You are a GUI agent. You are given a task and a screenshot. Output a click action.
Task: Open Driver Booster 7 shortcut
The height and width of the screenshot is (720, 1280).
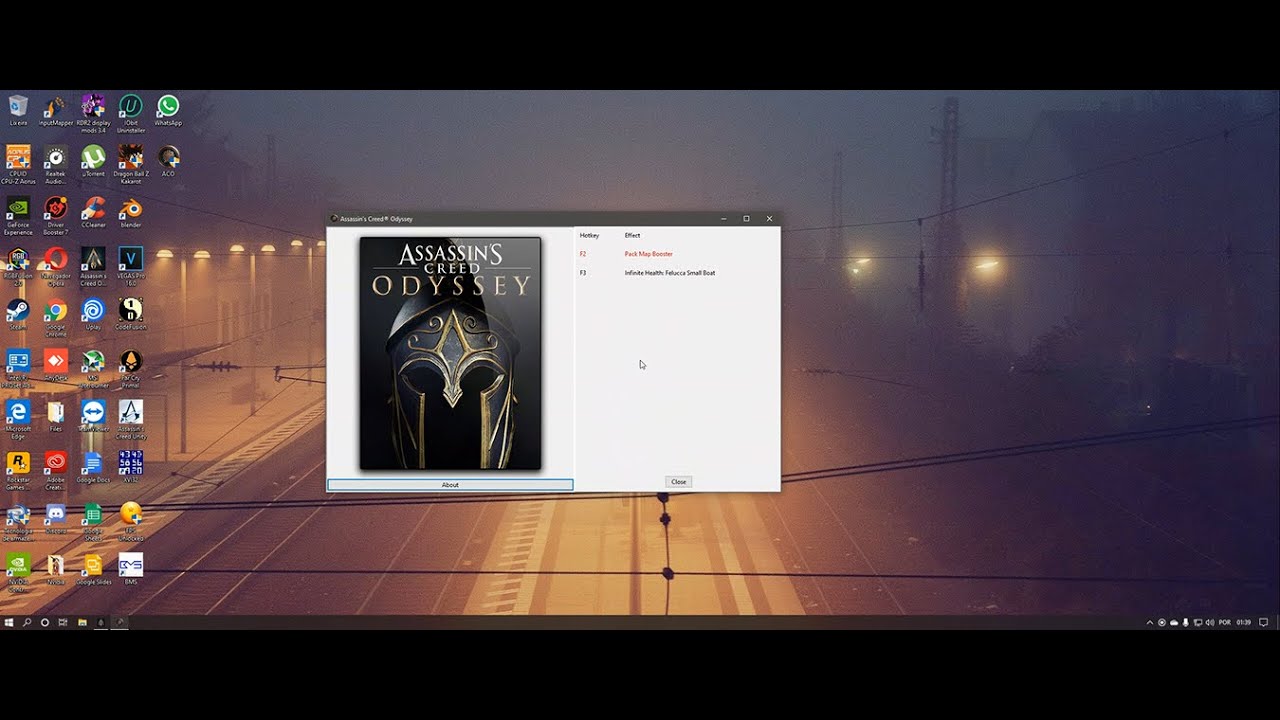55,215
